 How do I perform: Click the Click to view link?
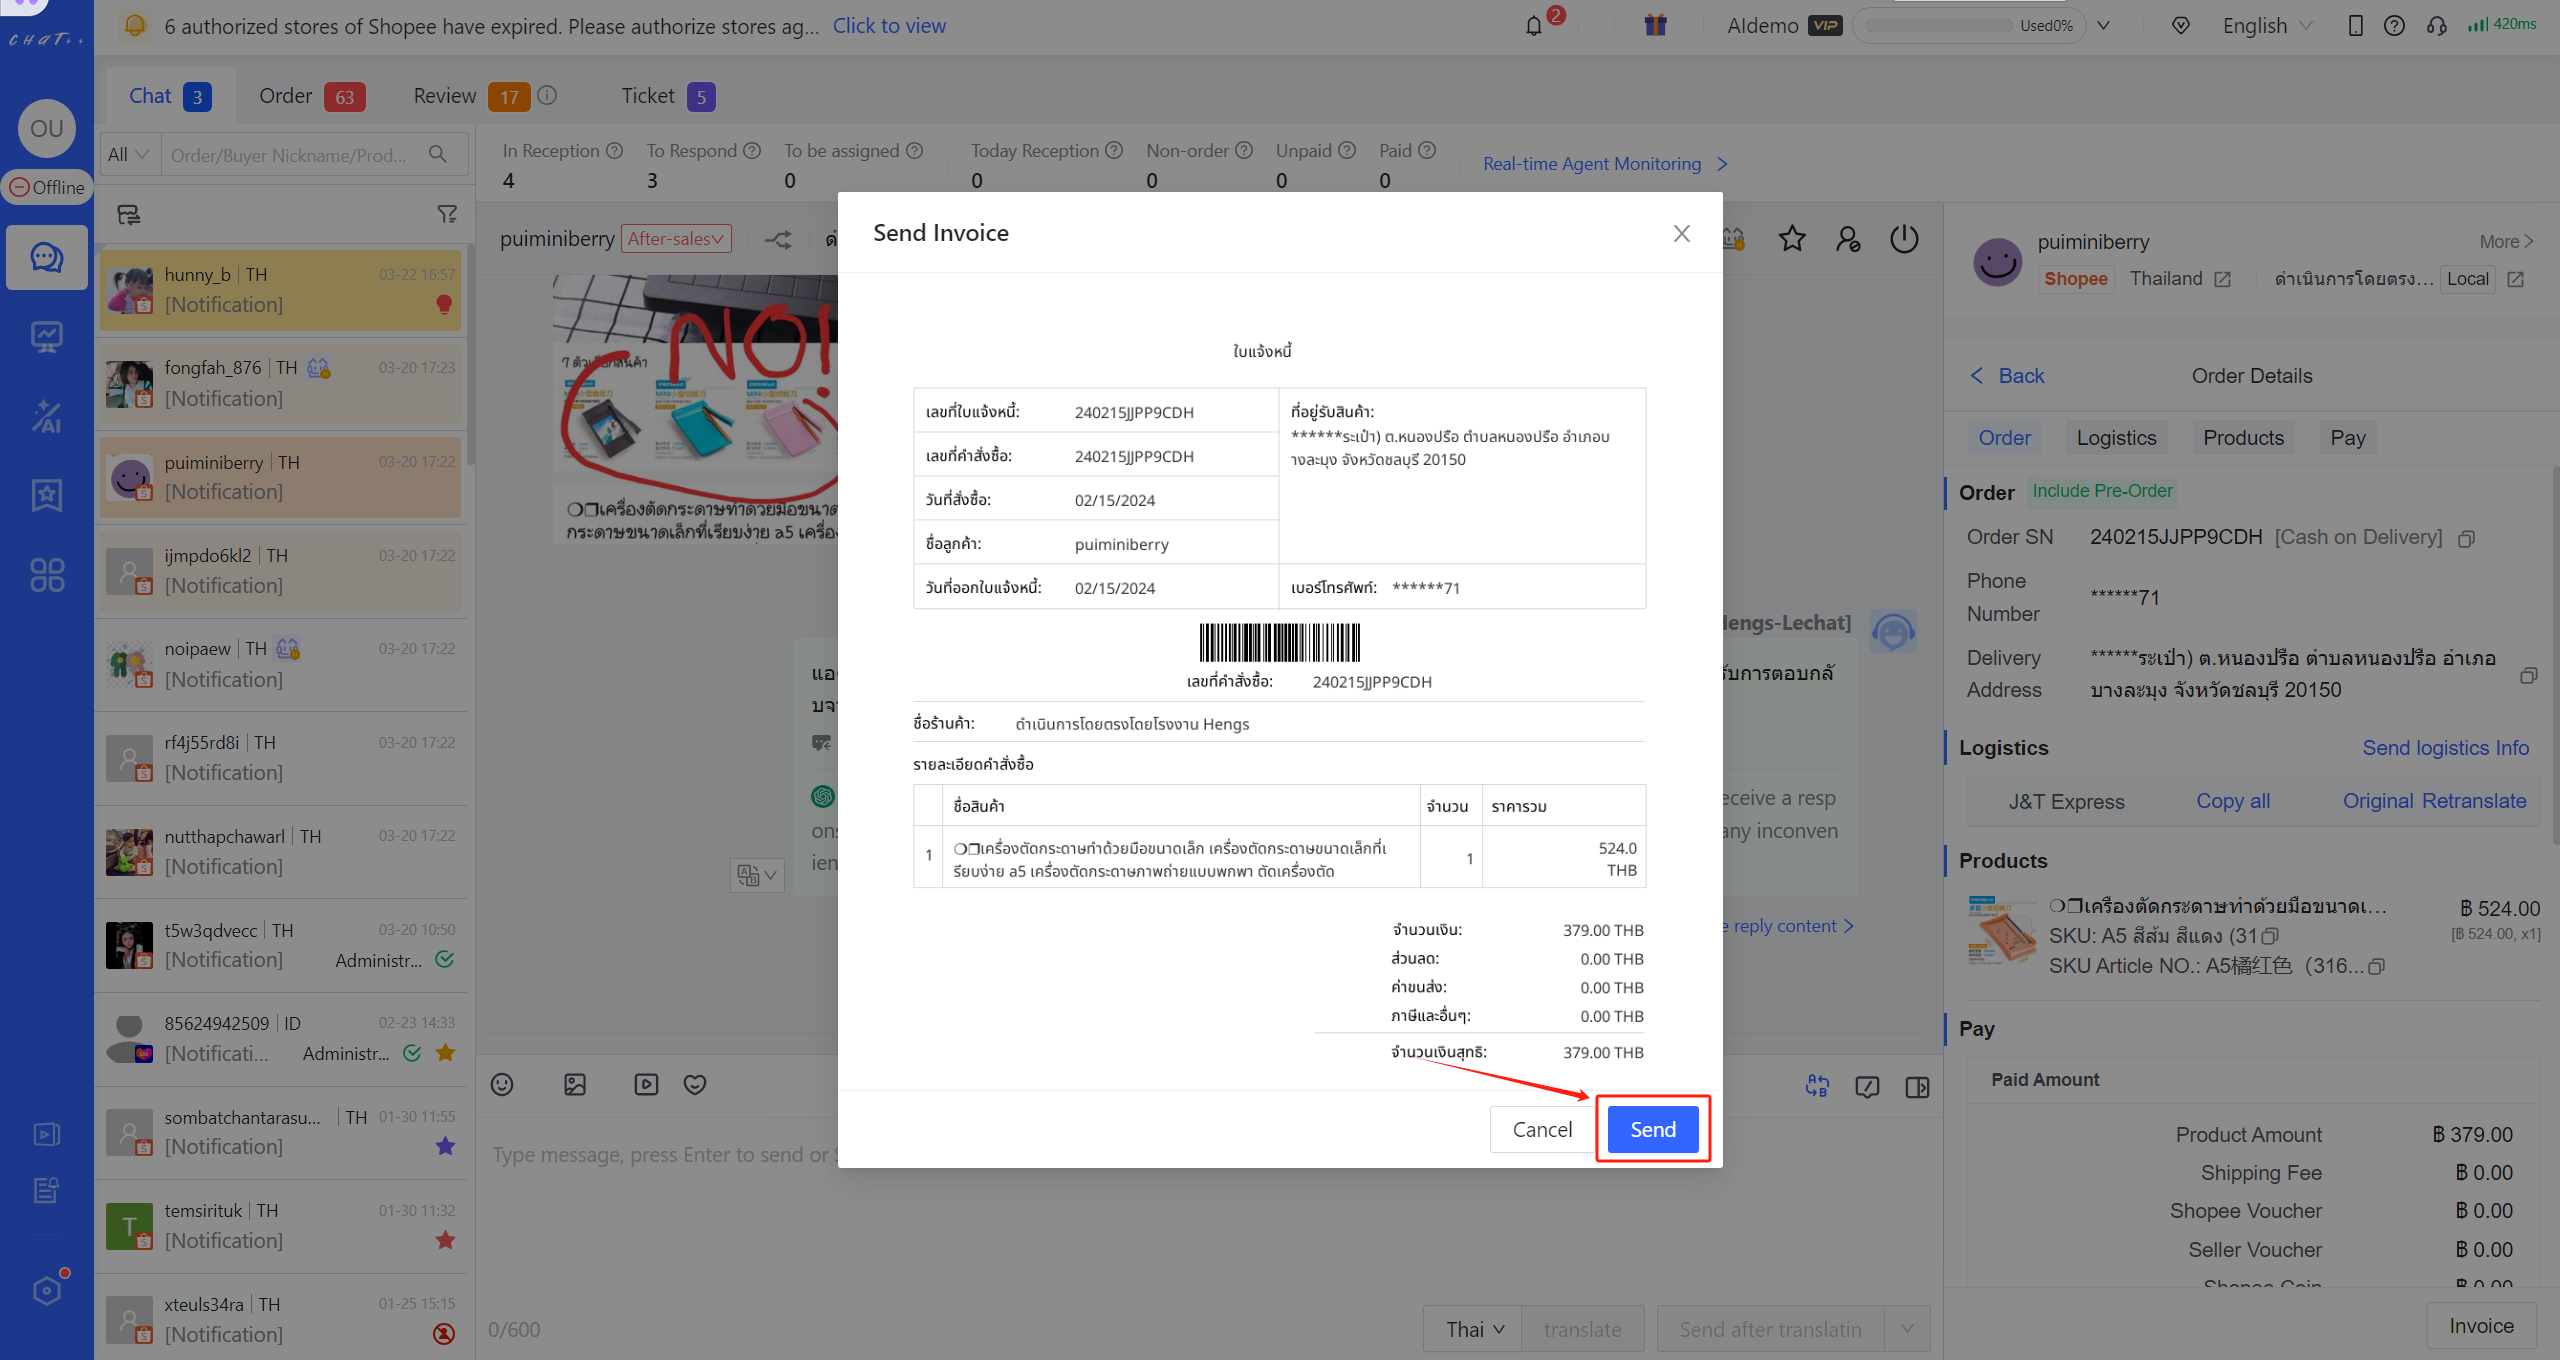889,26
